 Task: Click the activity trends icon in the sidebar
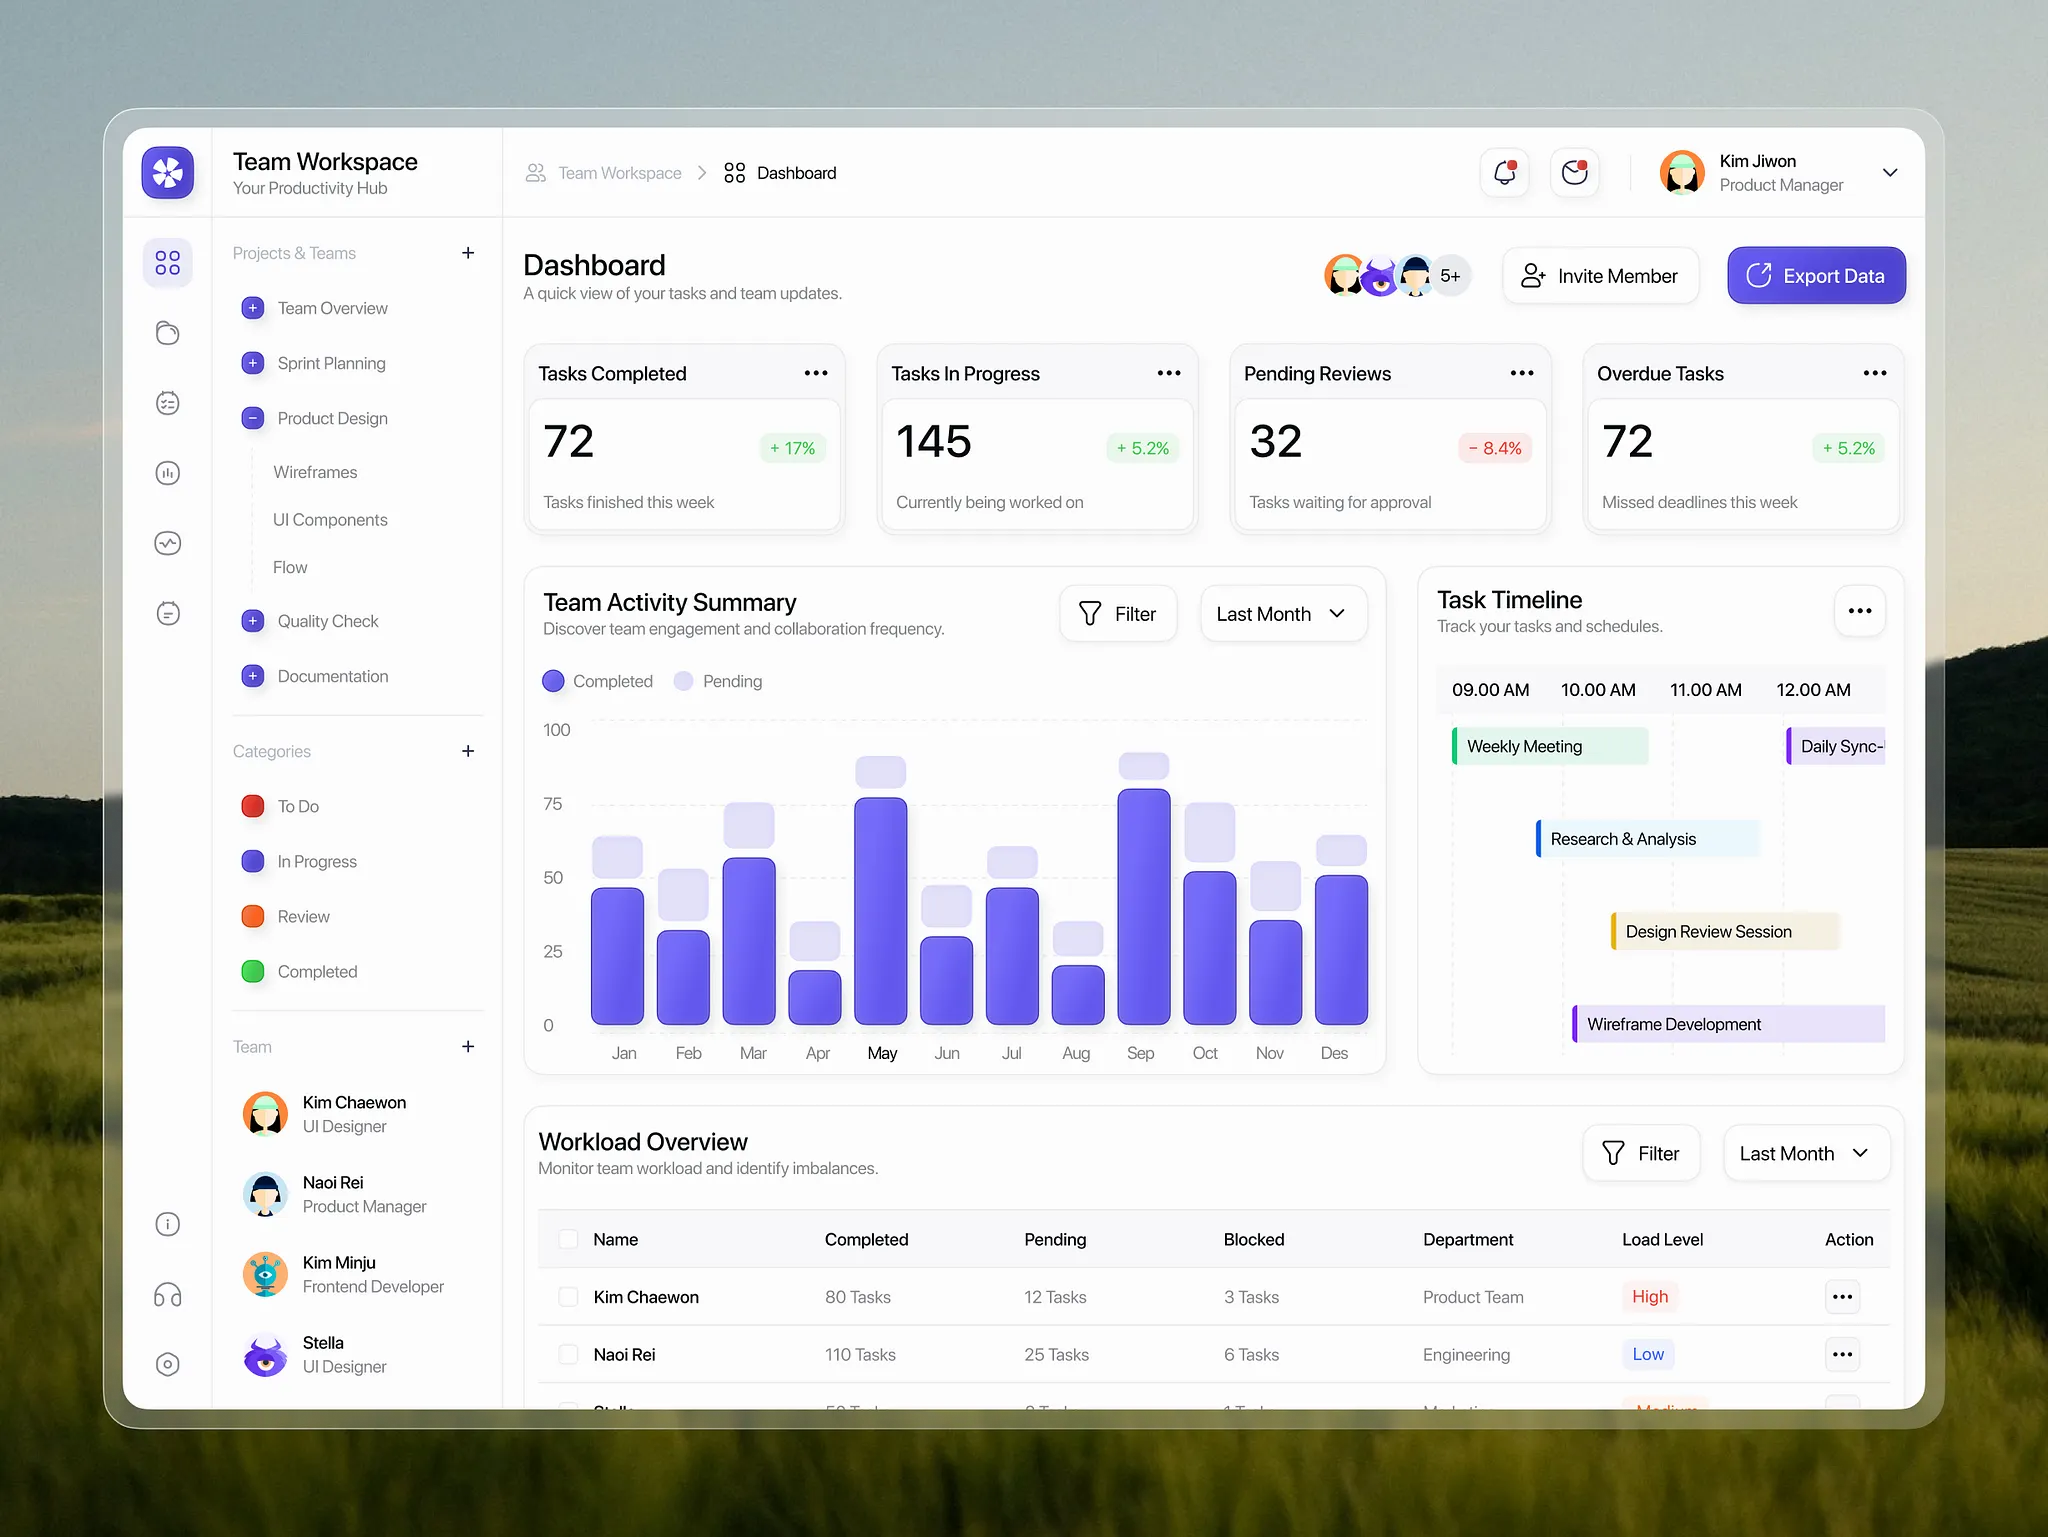(168, 543)
